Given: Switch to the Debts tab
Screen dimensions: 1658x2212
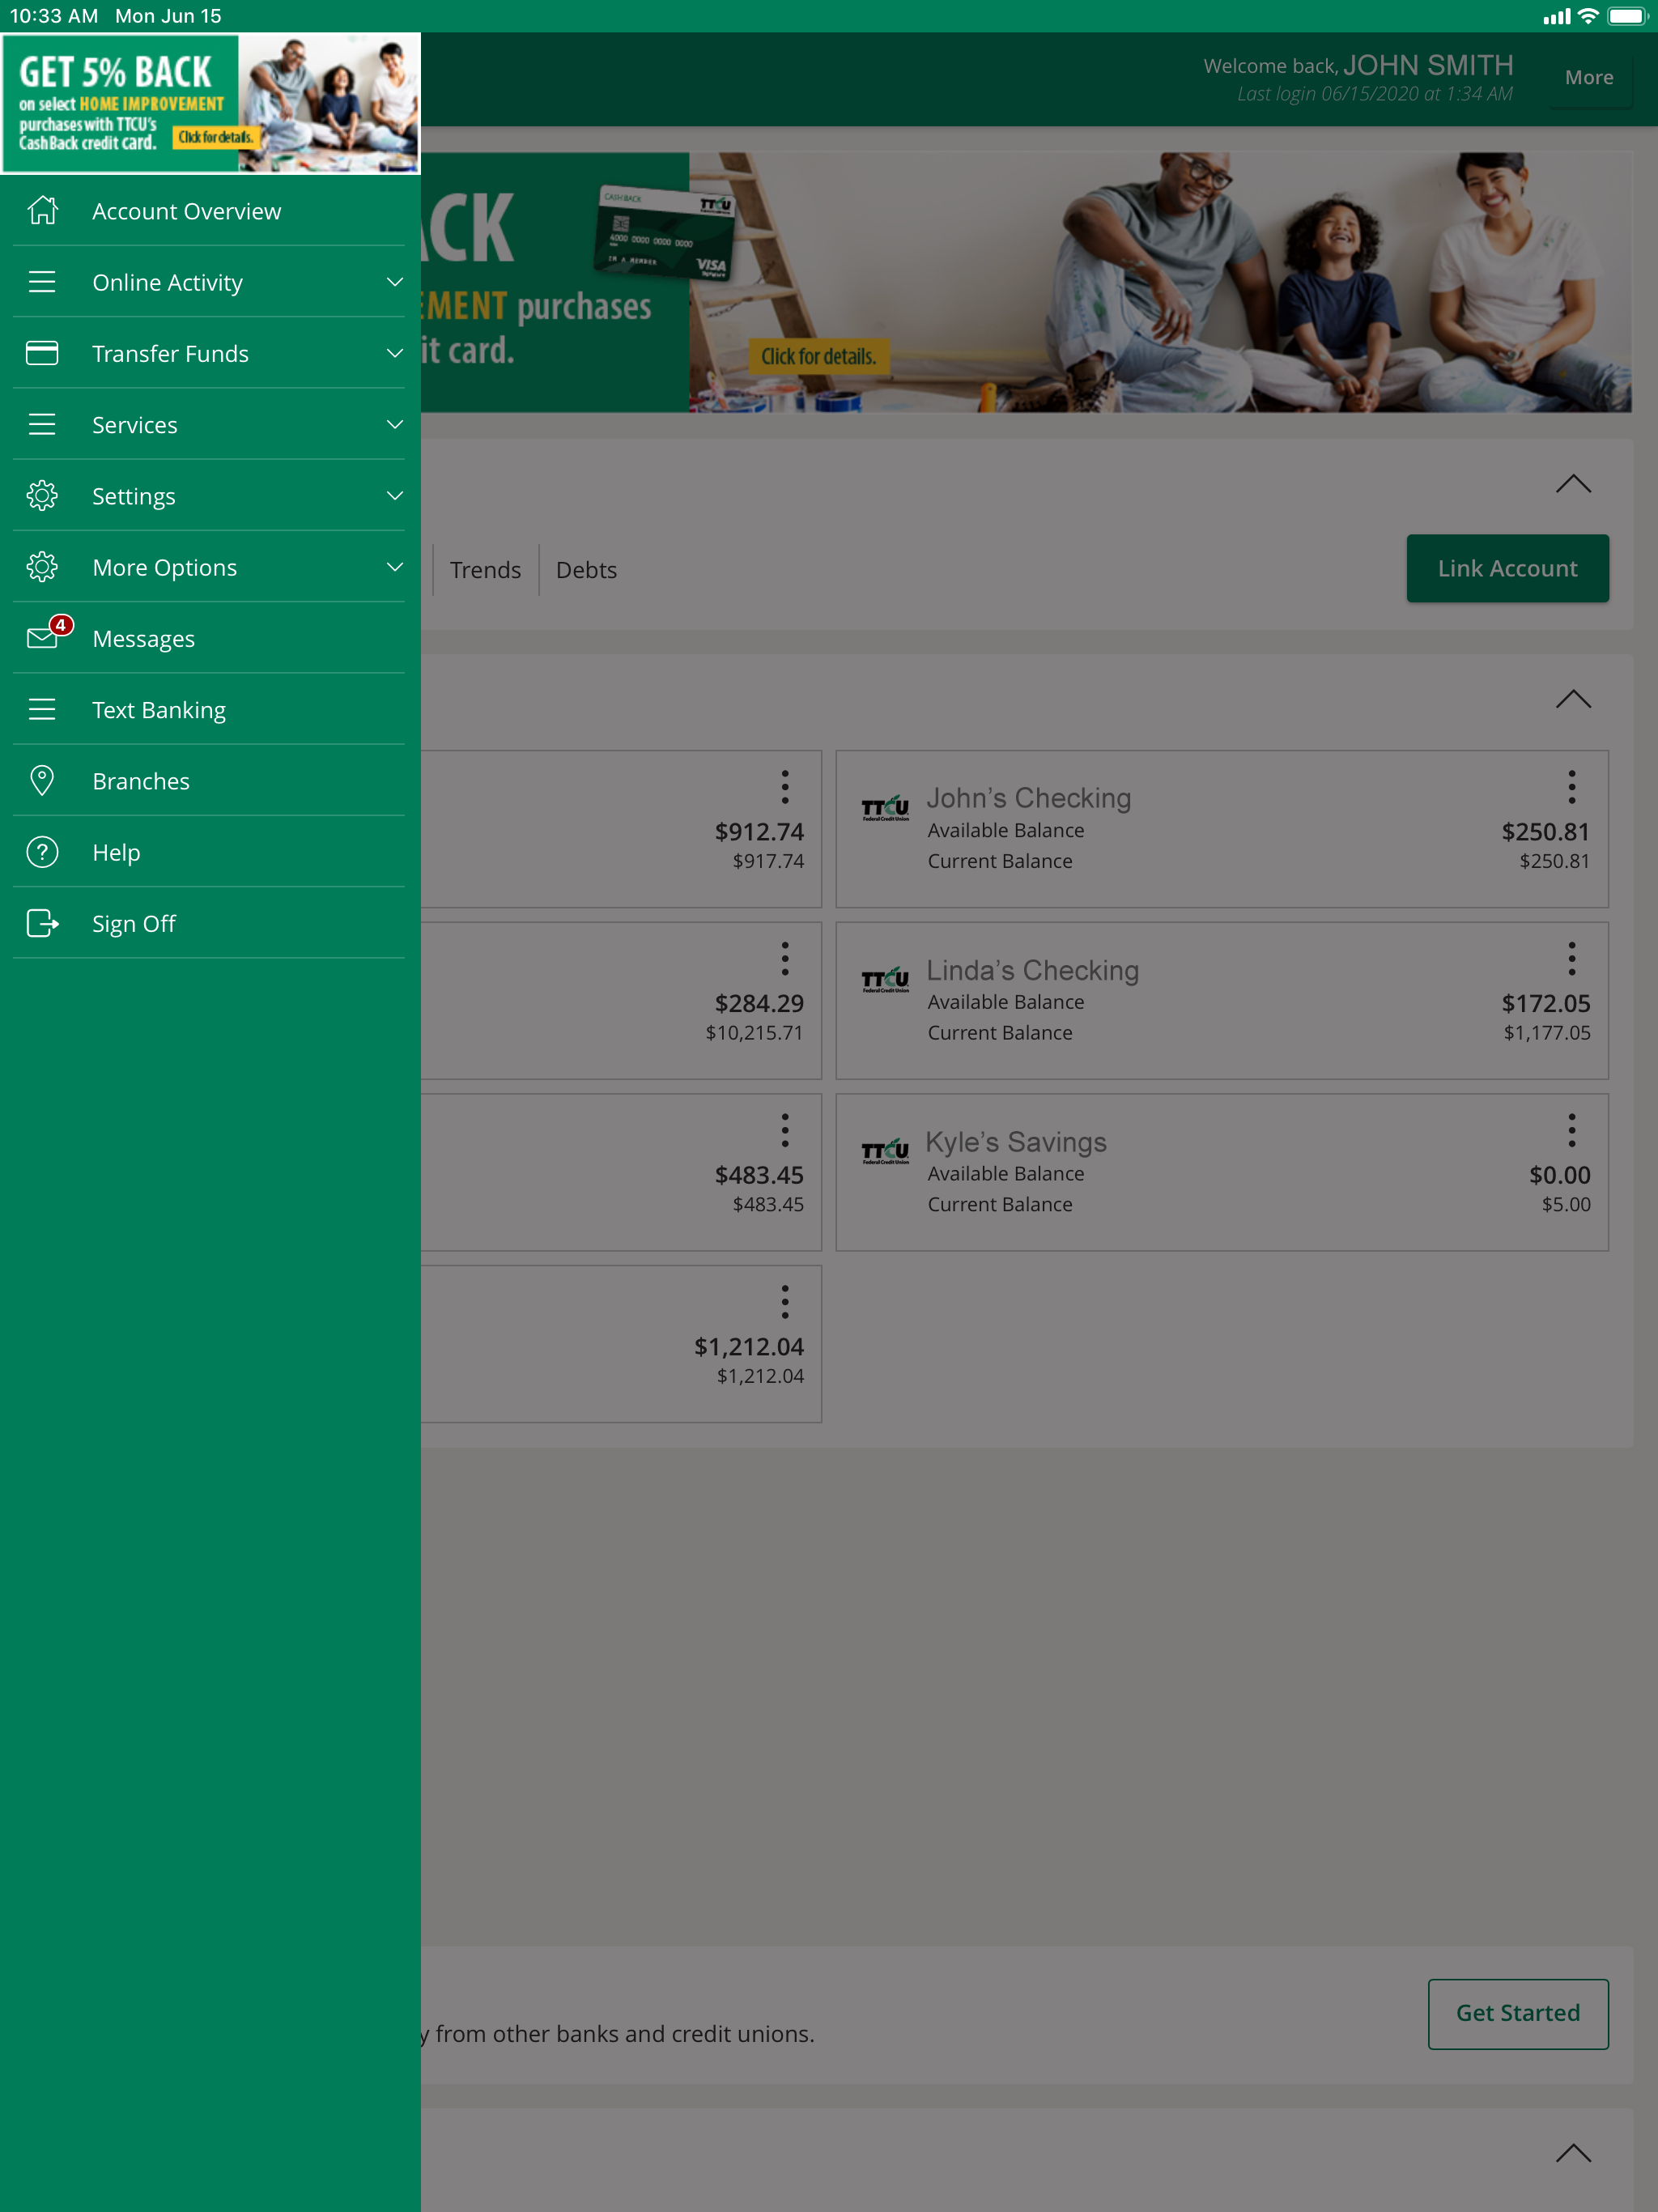Looking at the screenshot, I should [x=586, y=570].
